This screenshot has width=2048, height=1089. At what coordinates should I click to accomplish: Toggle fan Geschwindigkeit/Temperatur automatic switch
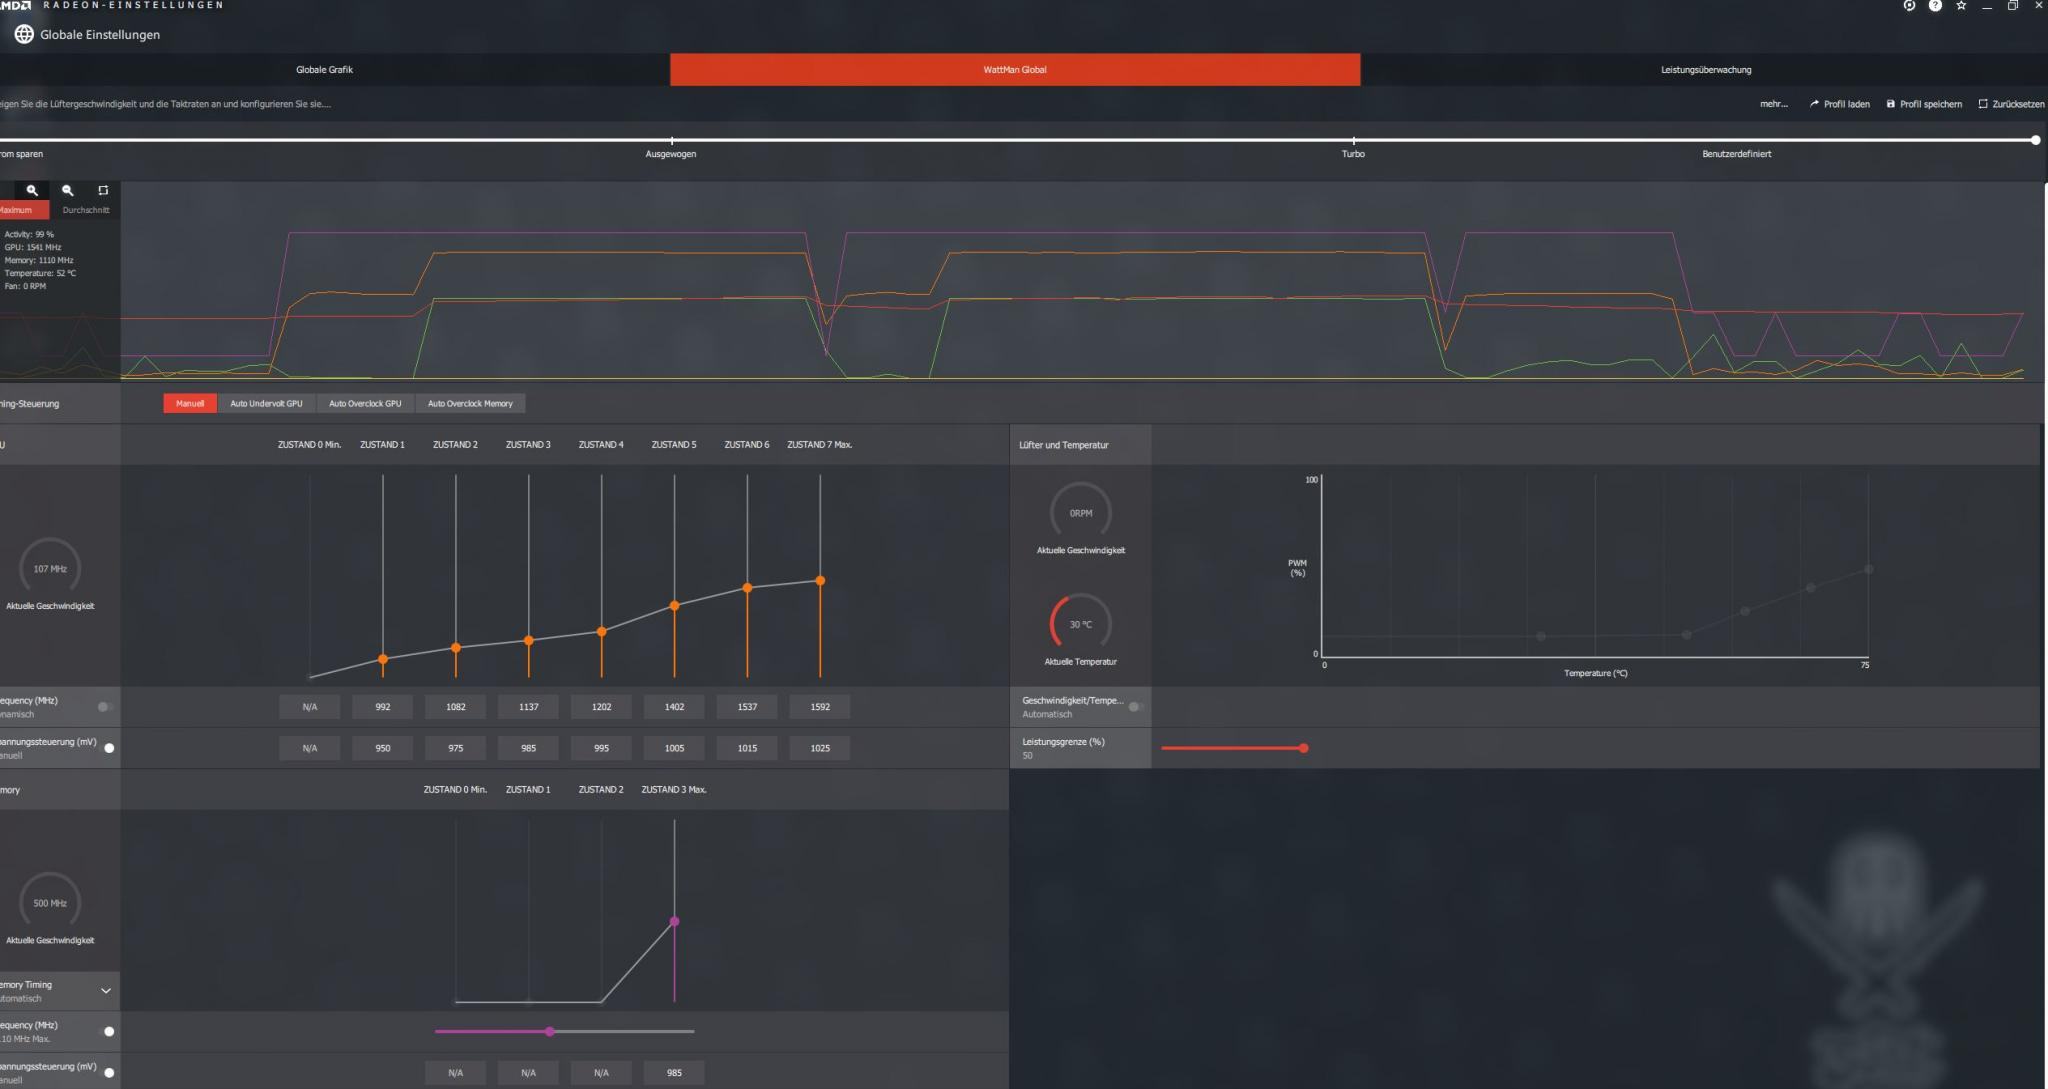point(1136,707)
